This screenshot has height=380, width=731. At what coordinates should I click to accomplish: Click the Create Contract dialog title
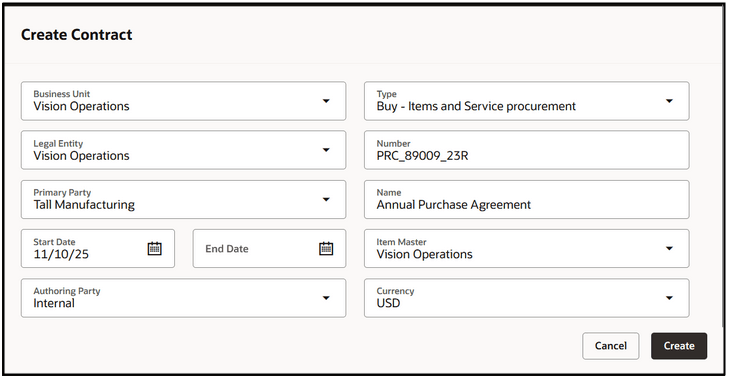[76, 35]
